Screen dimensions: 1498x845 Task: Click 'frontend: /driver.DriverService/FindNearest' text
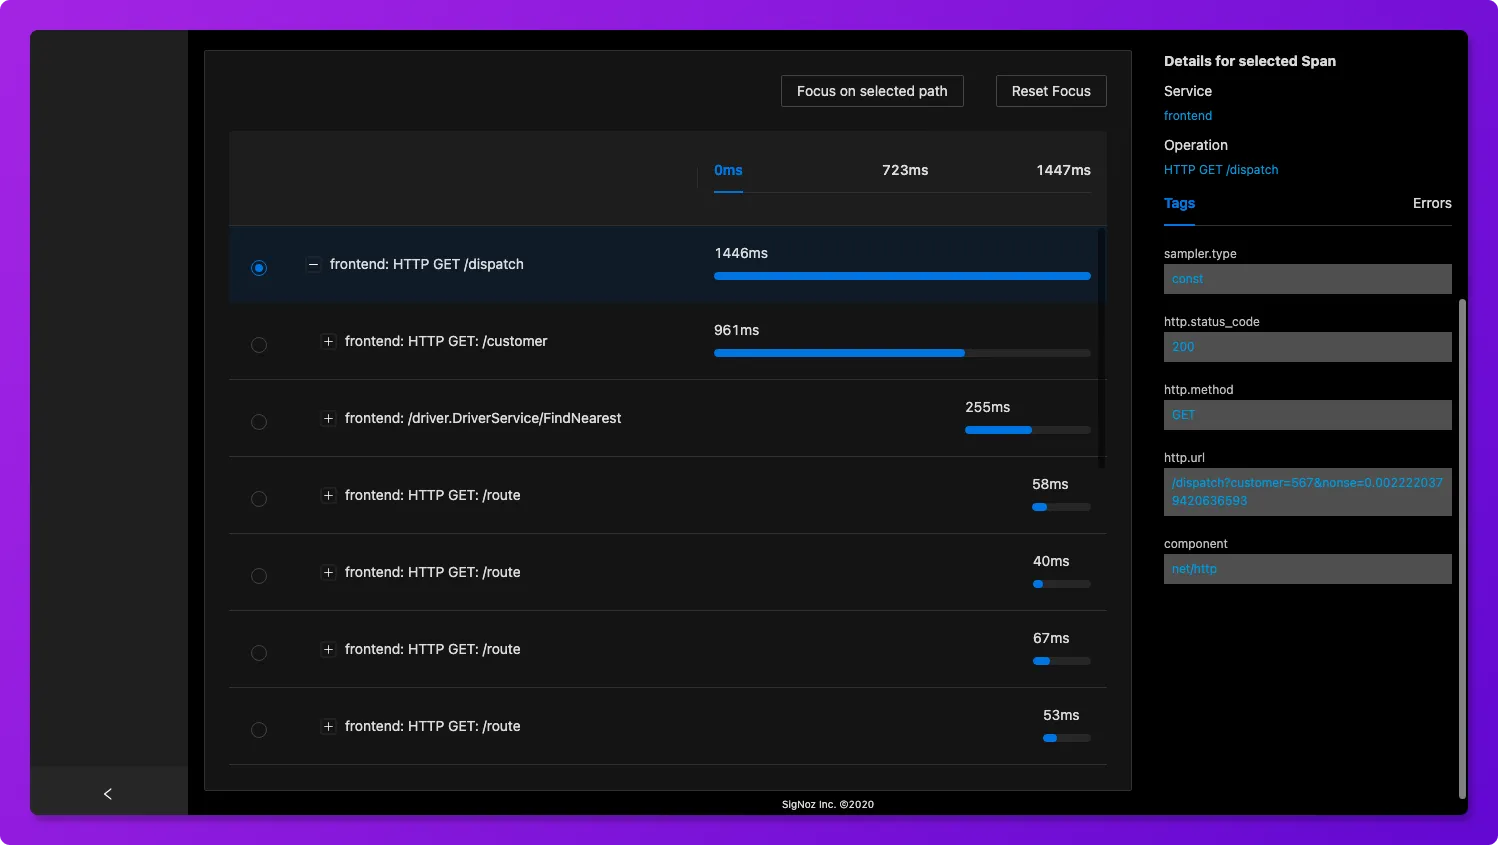click(x=483, y=419)
